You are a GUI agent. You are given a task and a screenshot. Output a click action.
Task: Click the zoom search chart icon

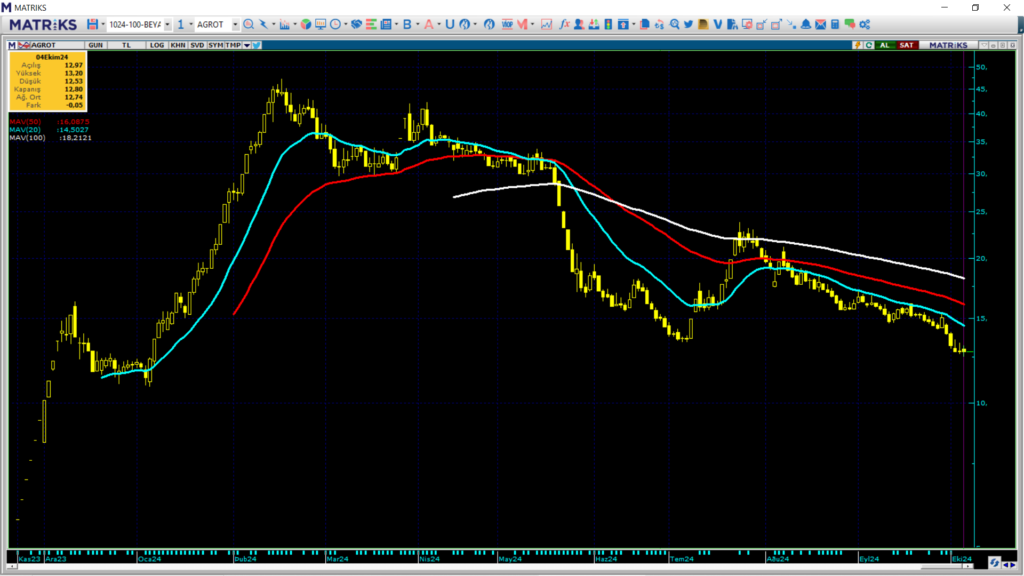point(674,24)
